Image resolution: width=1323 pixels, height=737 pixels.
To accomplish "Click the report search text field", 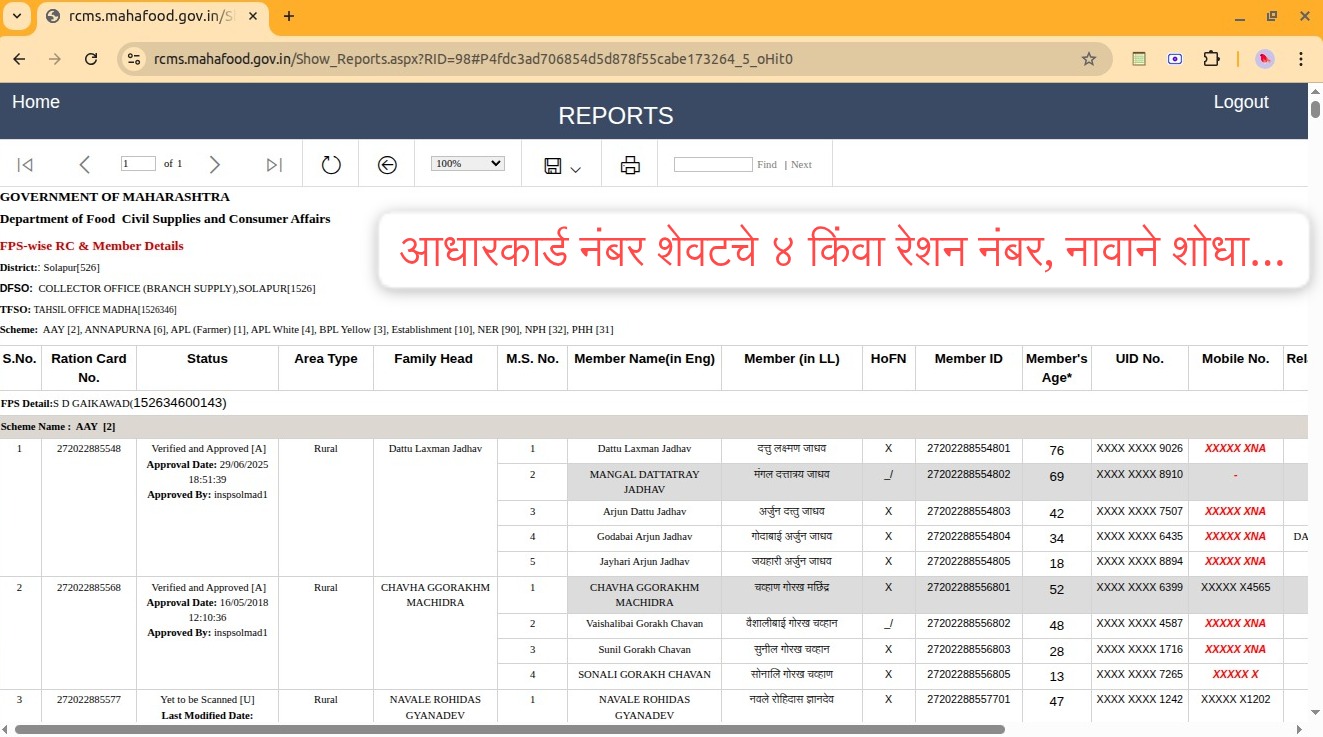I will tap(712, 164).
